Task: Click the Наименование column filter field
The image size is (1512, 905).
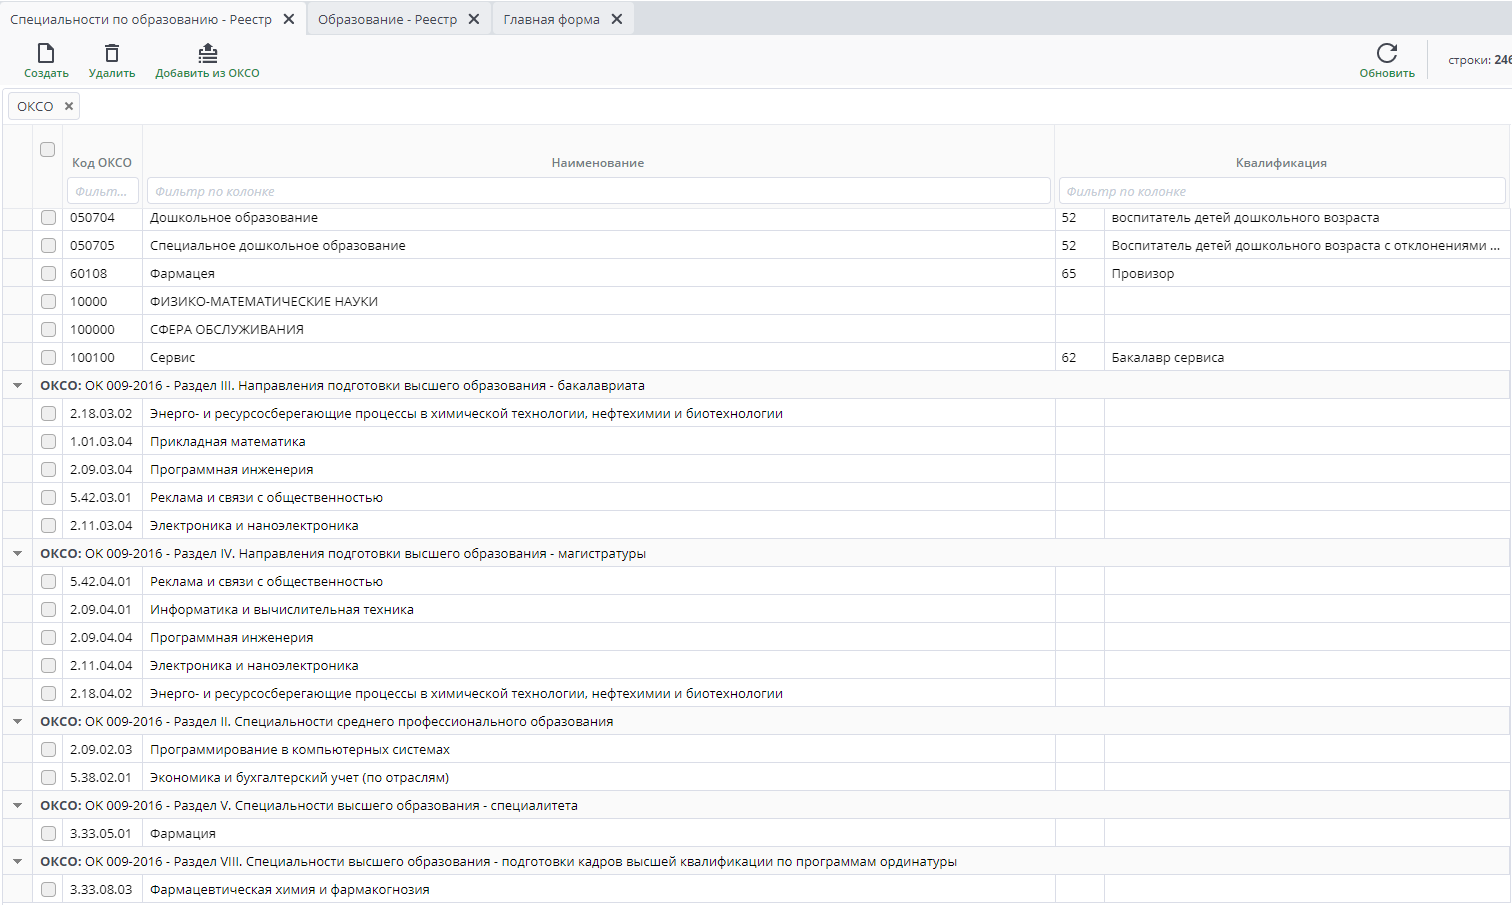Action: click(x=598, y=191)
